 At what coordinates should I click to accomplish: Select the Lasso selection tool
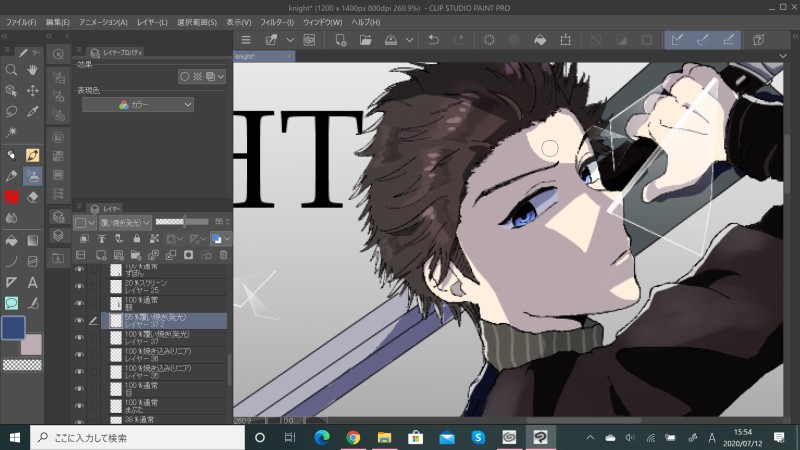[x=11, y=111]
